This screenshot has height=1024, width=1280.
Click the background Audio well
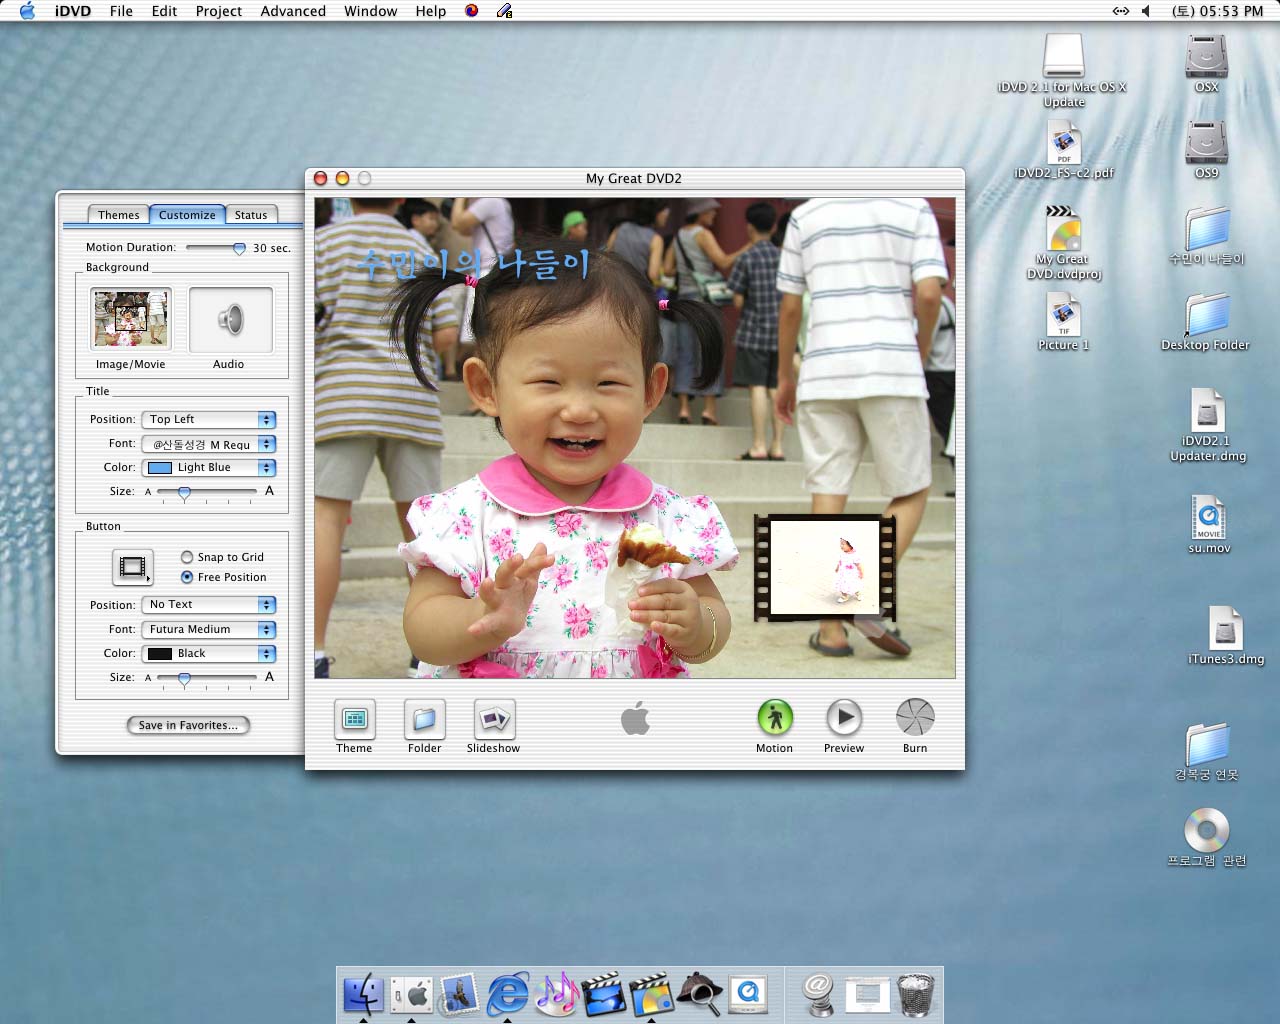pos(230,320)
